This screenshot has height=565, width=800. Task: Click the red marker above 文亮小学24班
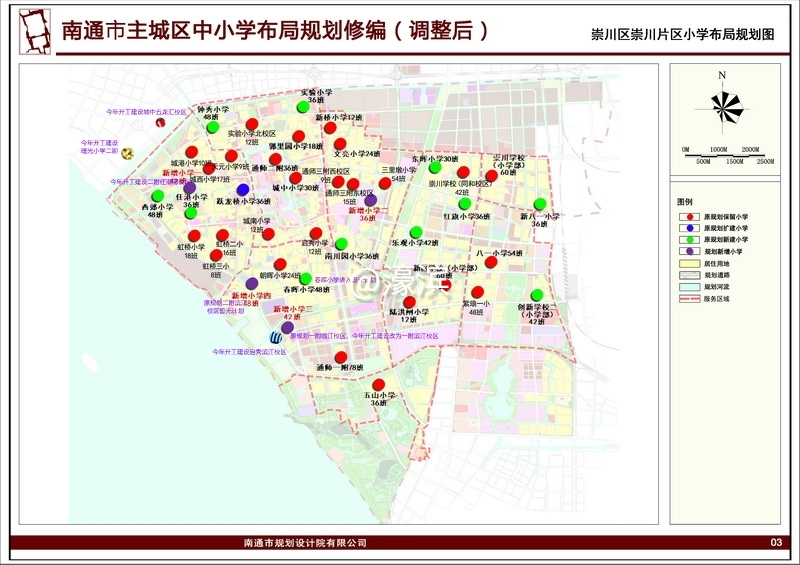(x=340, y=144)
